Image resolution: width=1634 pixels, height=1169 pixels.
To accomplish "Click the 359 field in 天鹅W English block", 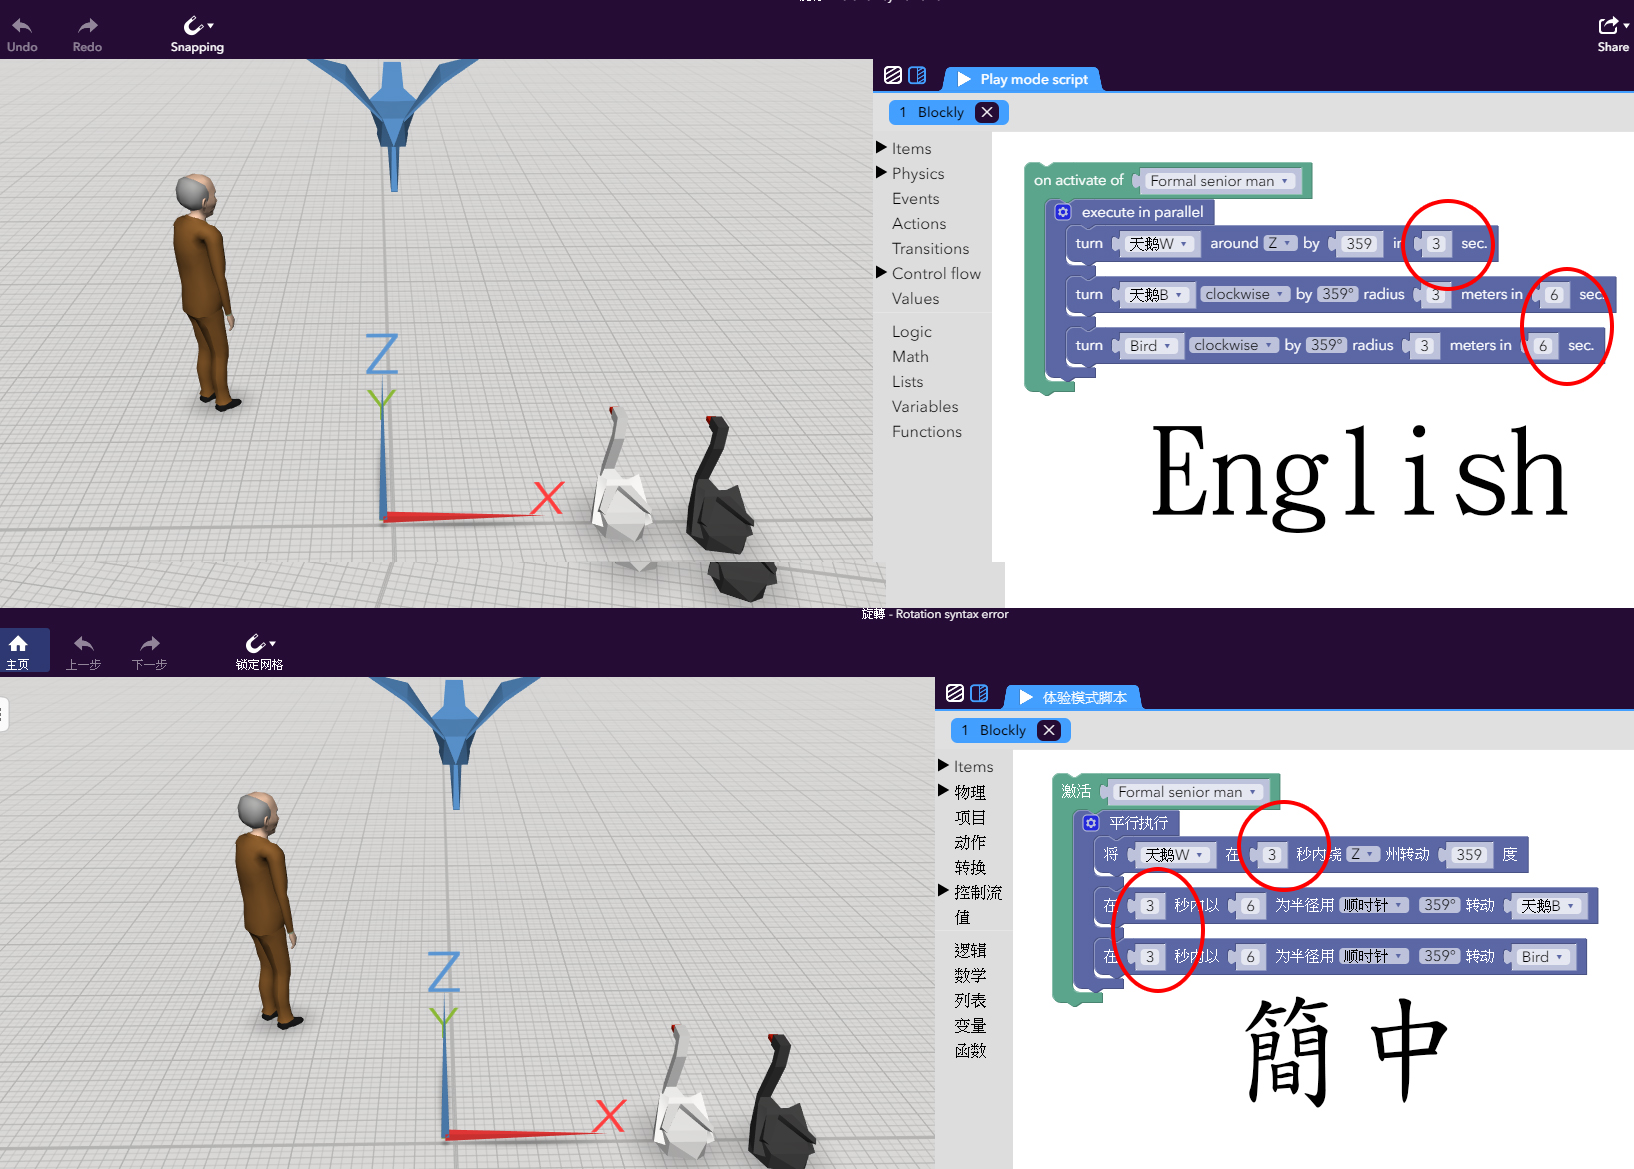I will pos(1358,244).
